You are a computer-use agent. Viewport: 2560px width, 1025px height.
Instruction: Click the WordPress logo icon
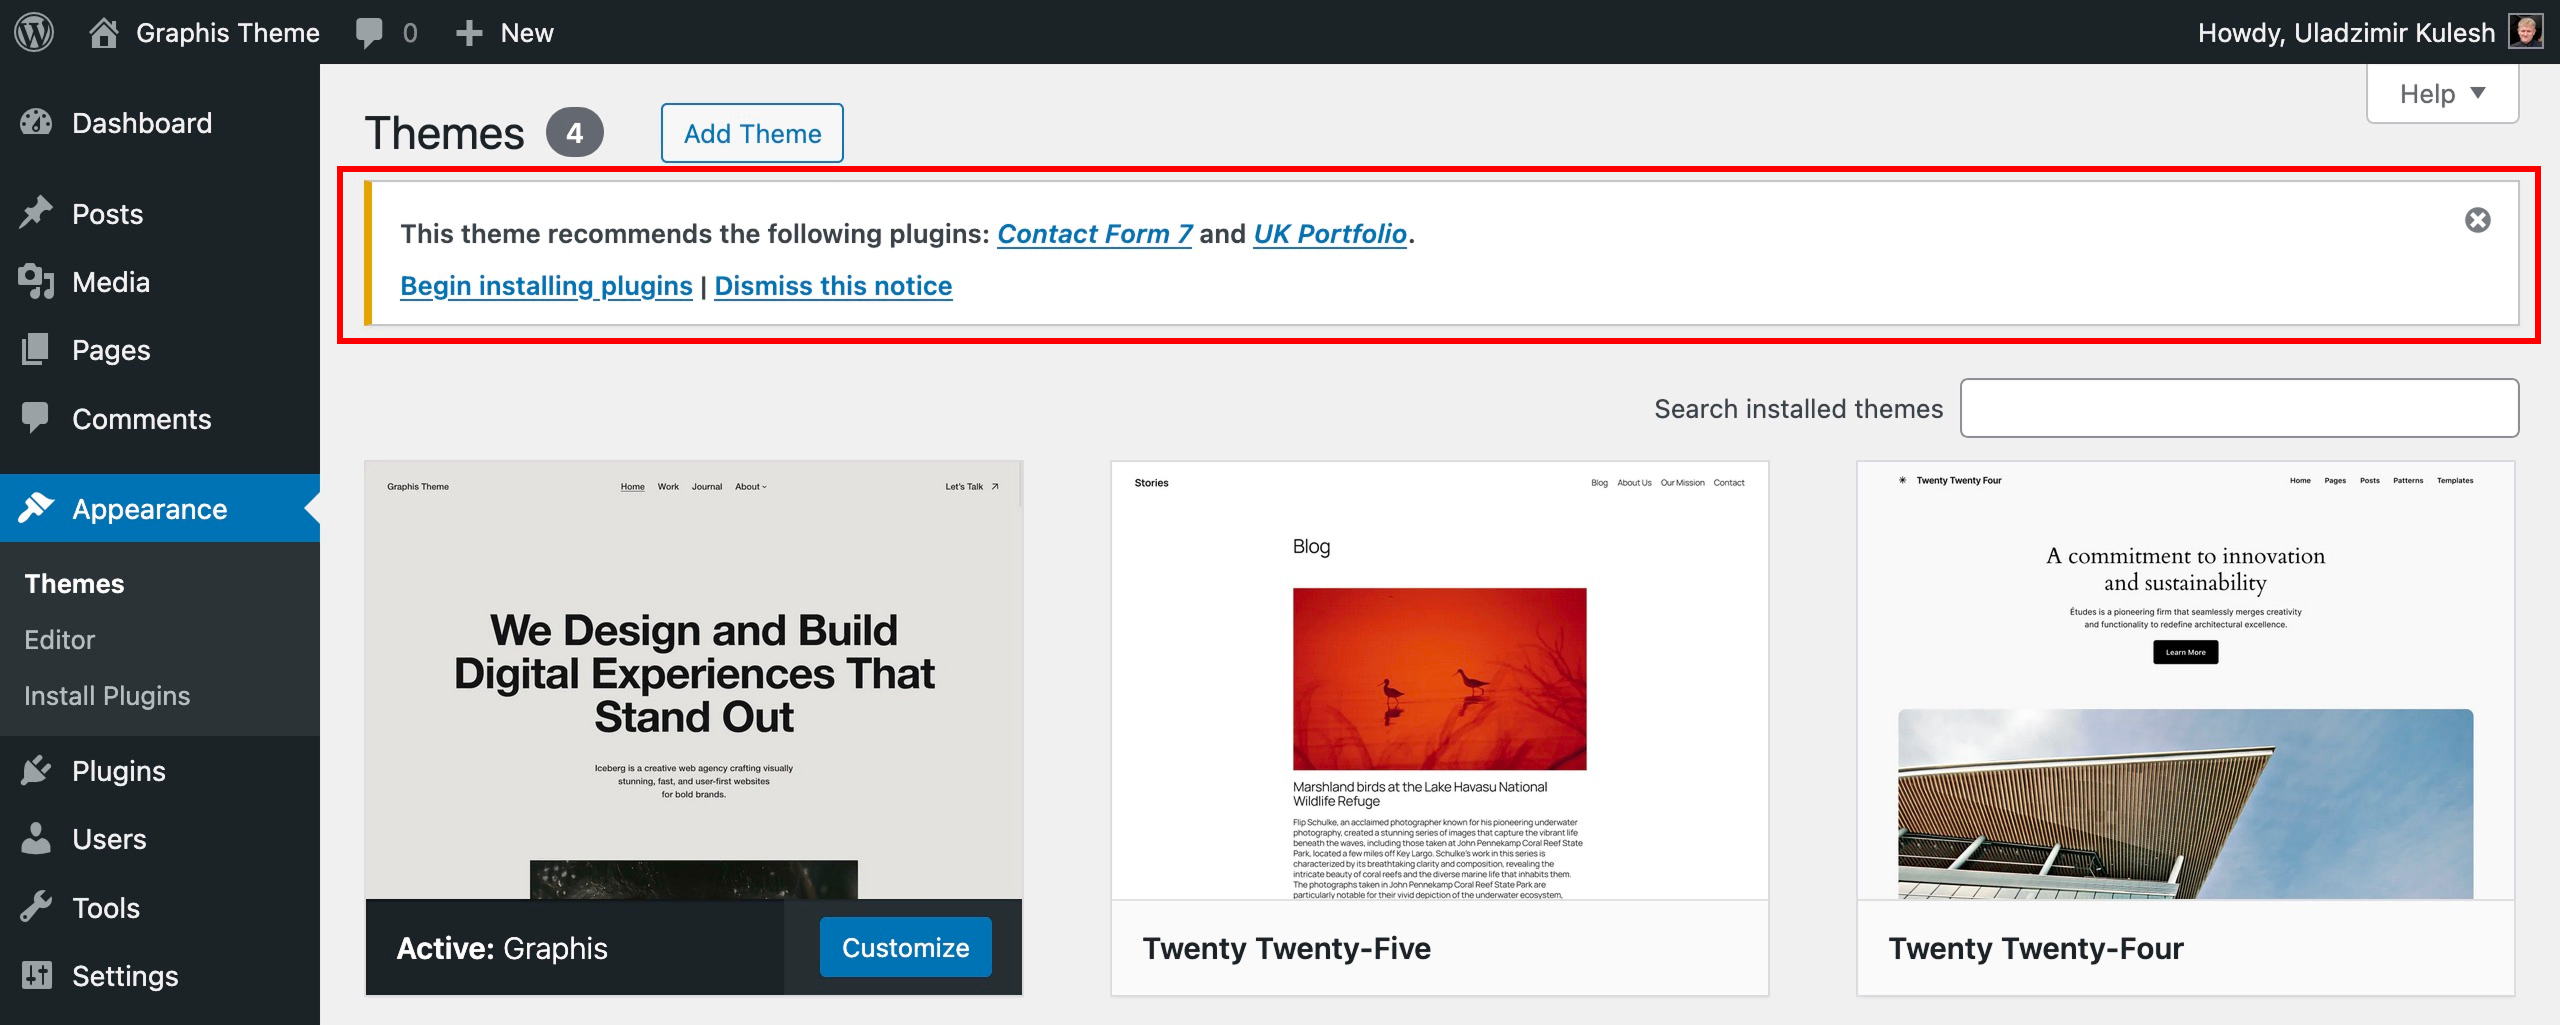pos(34,32)
